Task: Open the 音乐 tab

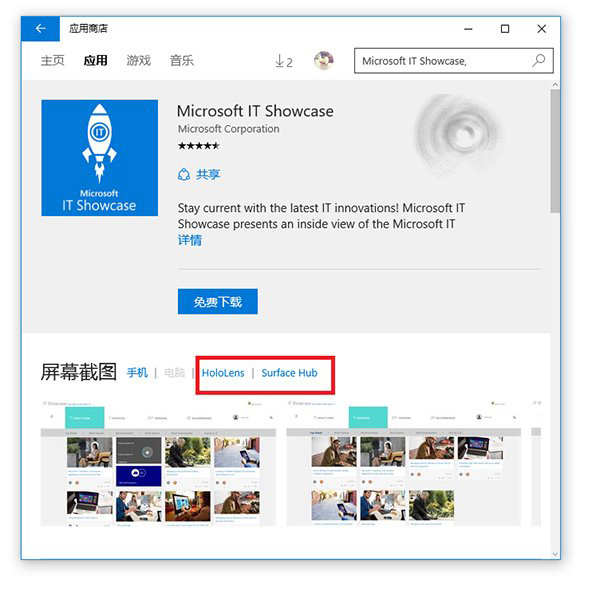Action: click(182, 60)
